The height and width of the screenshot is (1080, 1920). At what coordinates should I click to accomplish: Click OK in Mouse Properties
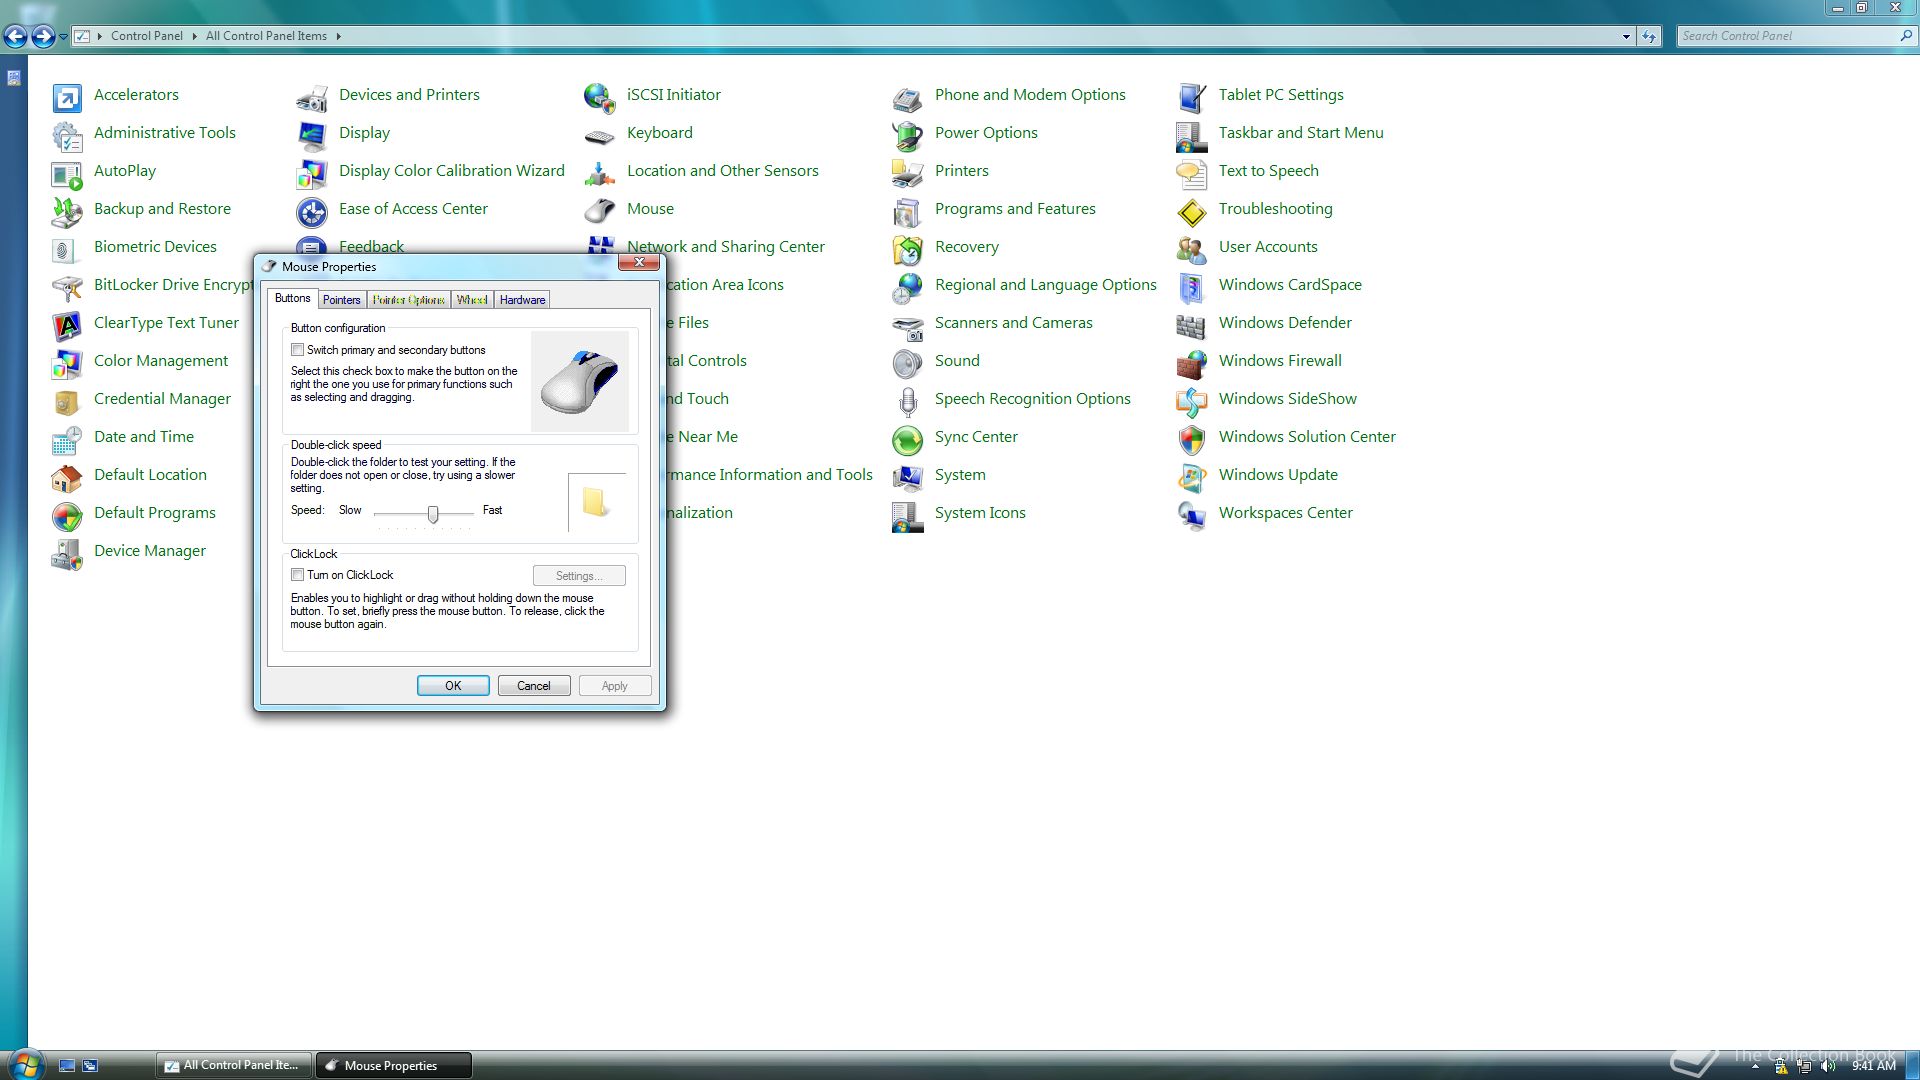coord(453,686)
